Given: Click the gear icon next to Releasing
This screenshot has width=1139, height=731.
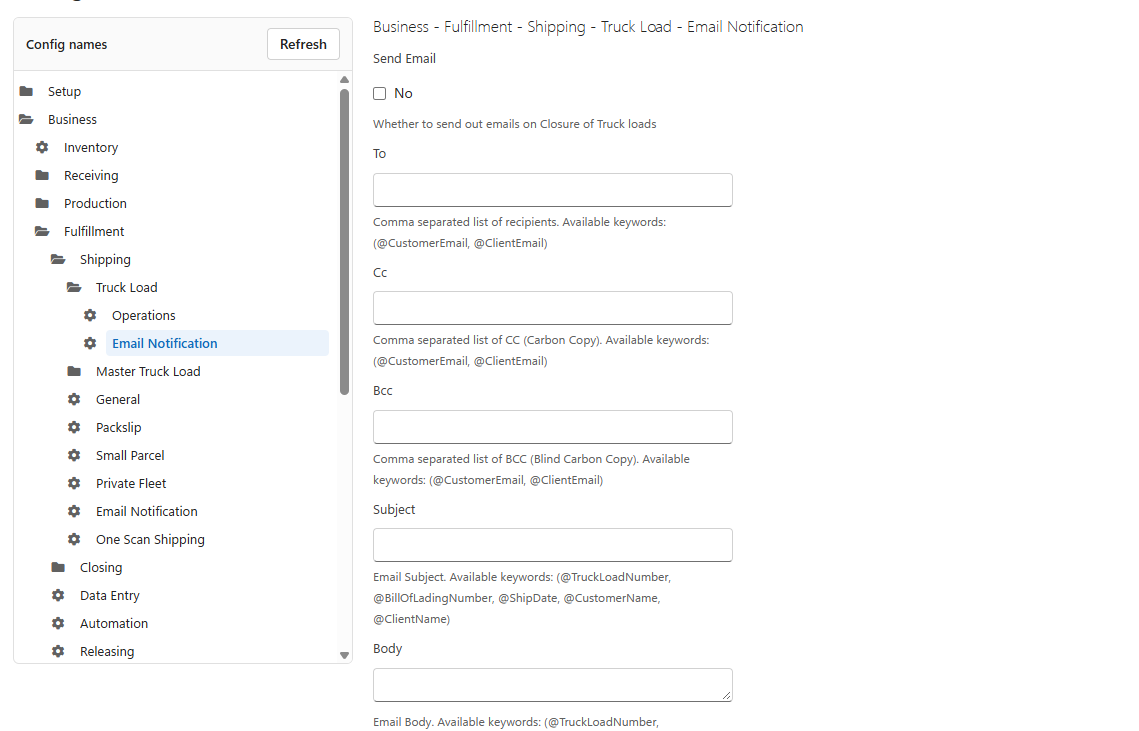Looking at the screenshot, I should [x=58, y=651].
